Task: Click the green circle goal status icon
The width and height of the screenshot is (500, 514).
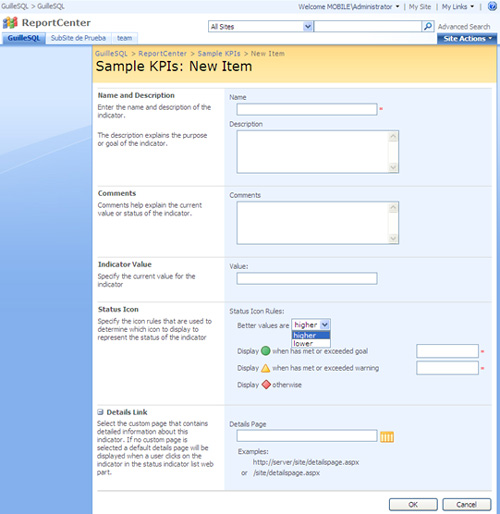Action: click(266, 351)
